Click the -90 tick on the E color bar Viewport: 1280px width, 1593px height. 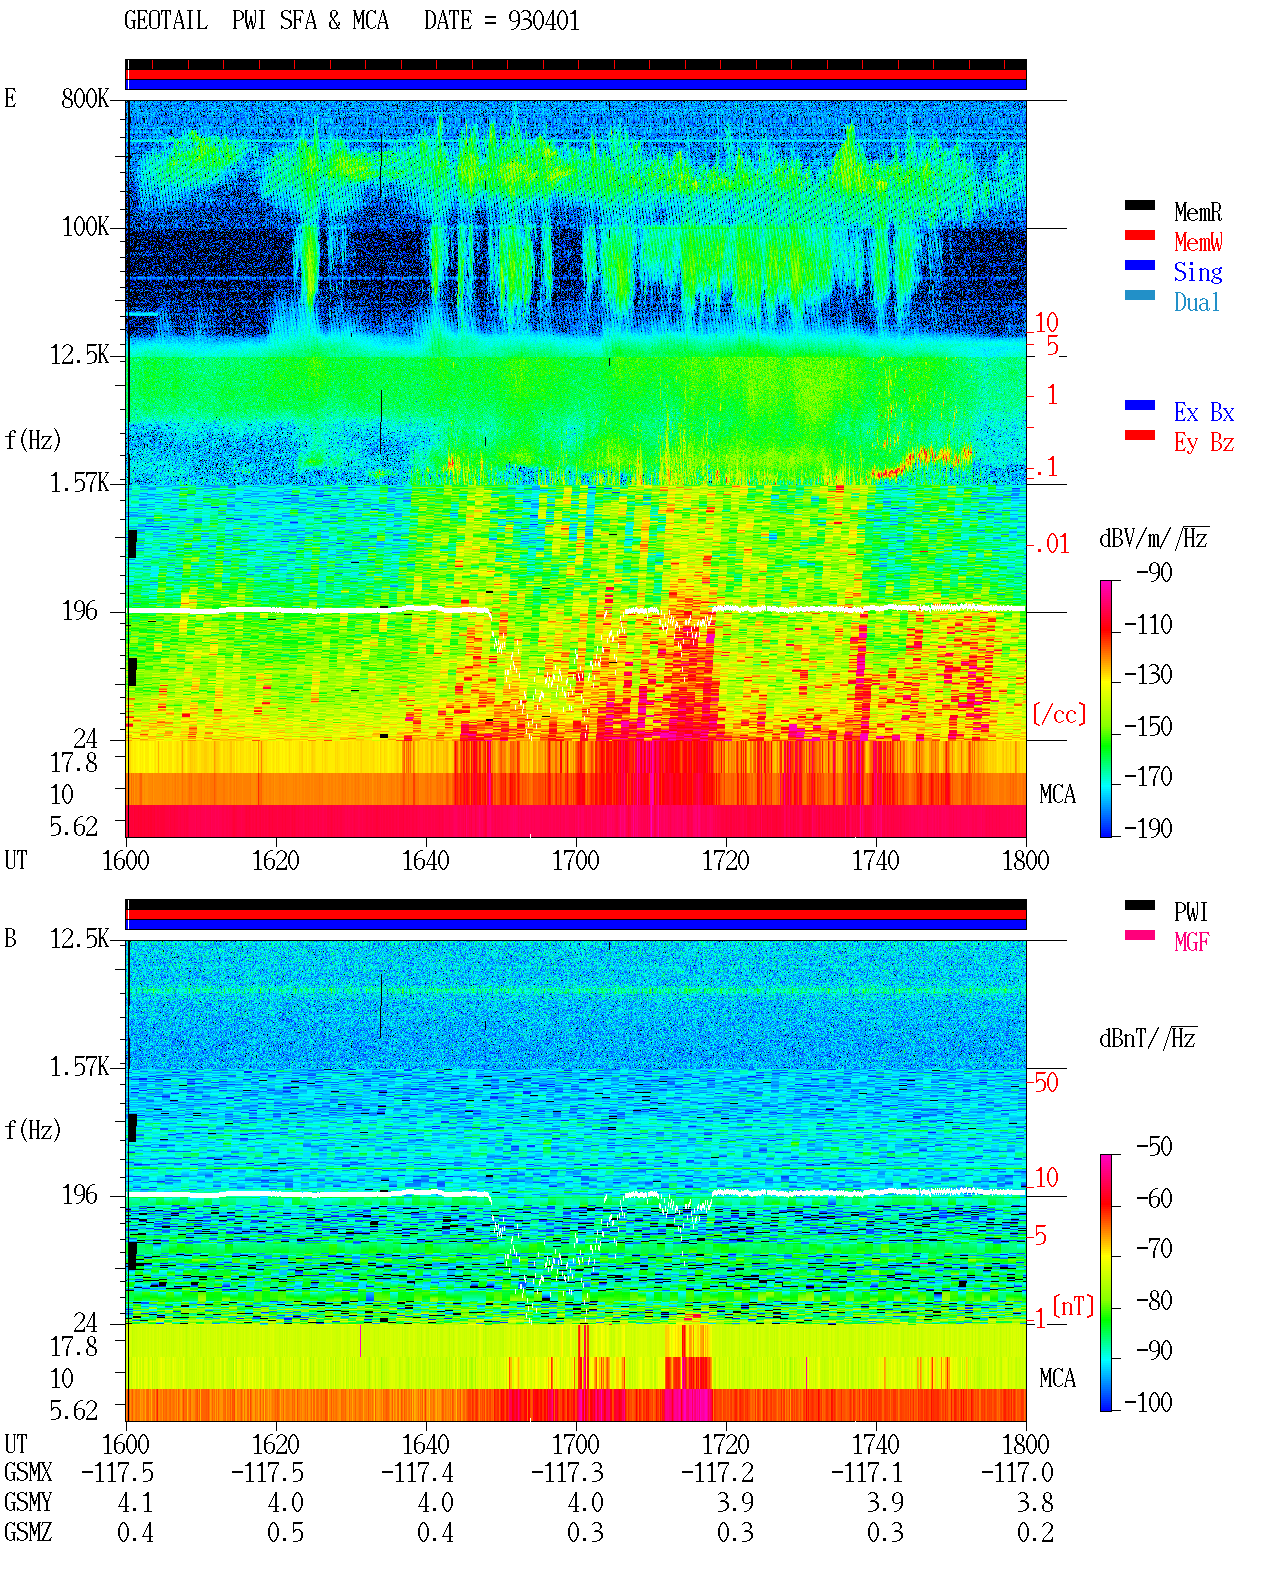coord(1154,573)
